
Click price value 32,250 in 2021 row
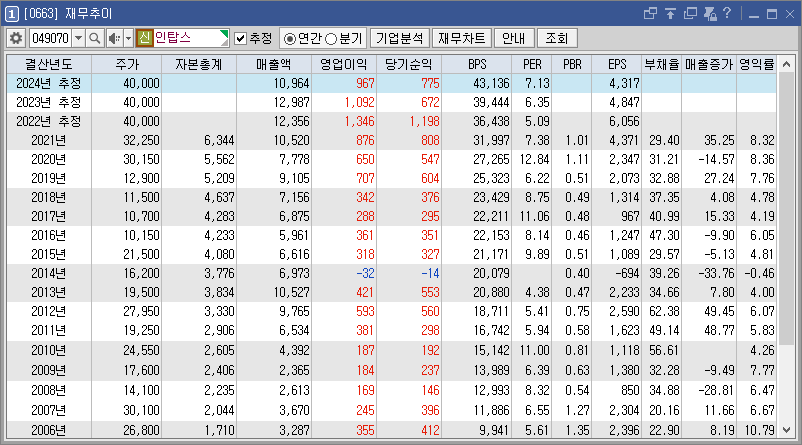[141, 140]
